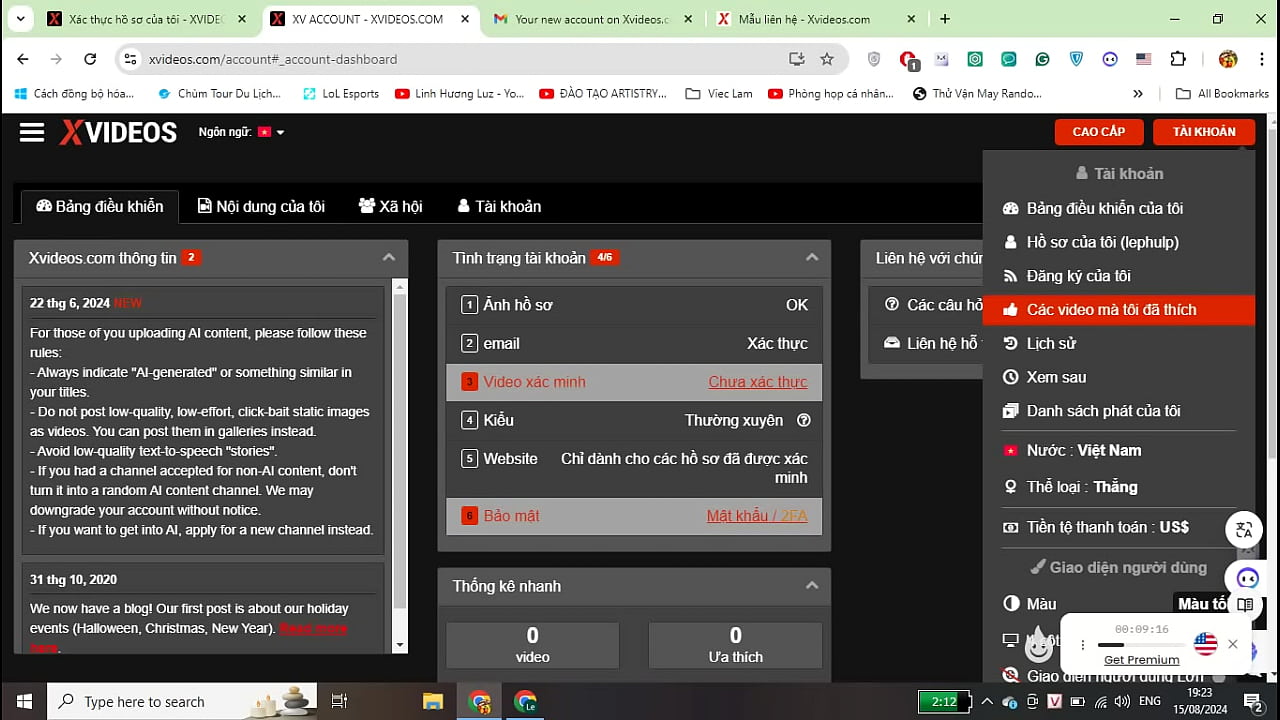
Task: Open the Tài khoản tab
Action: pyautogui.click(x=499, y=207)
